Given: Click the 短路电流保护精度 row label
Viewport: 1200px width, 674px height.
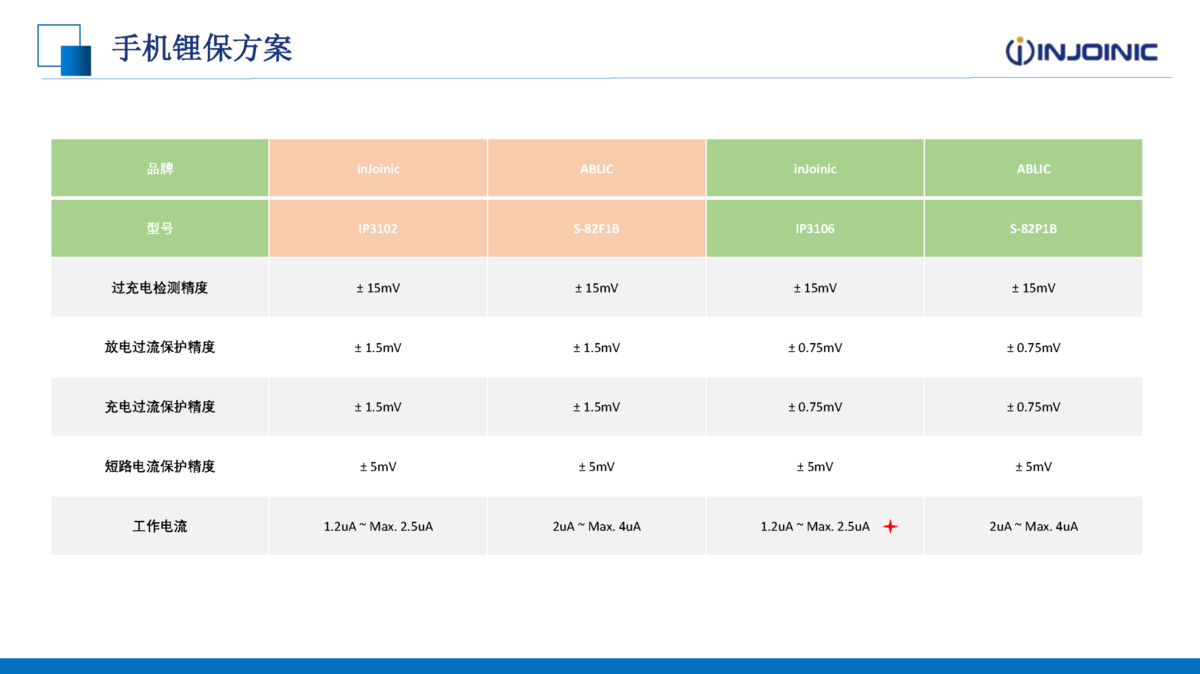Looking at the screenshot, I should 160,466.
